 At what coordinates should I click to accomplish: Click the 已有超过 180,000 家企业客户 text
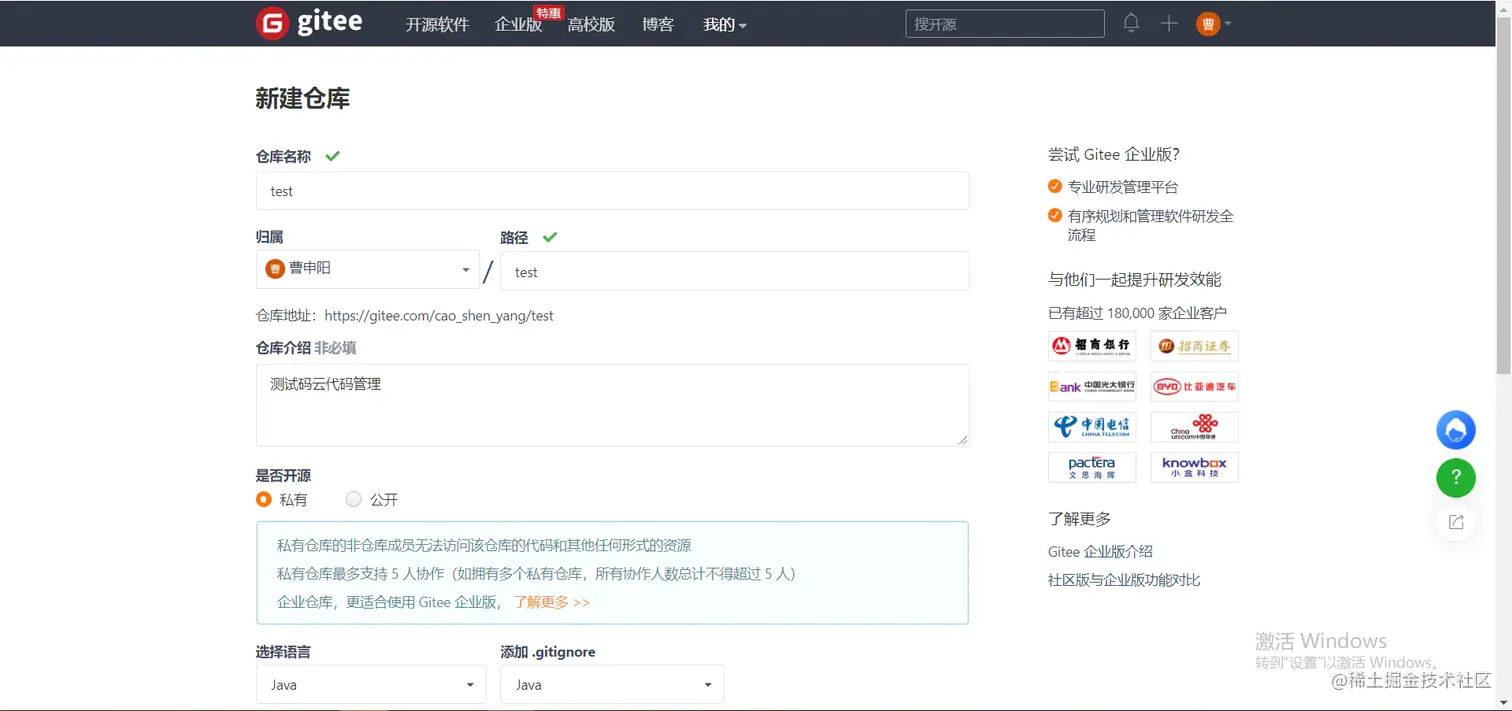coord(1137,313)
